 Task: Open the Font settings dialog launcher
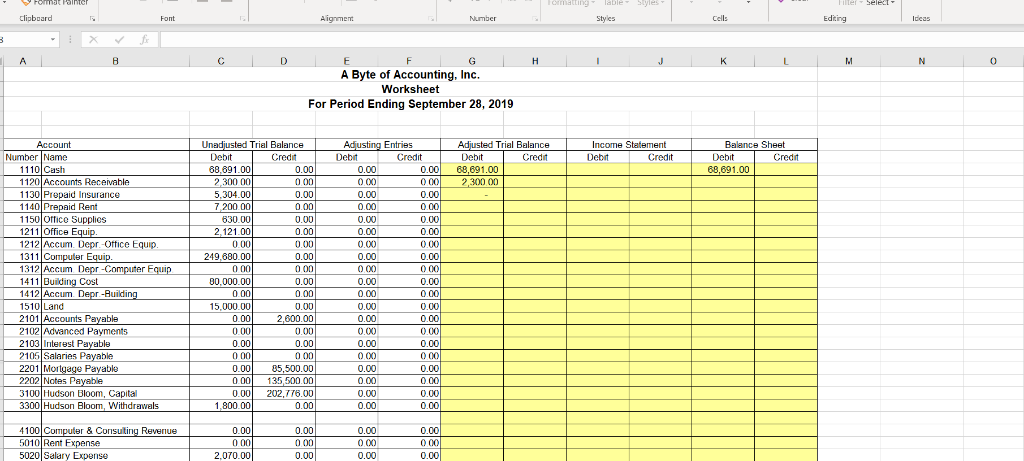(242, 19)
